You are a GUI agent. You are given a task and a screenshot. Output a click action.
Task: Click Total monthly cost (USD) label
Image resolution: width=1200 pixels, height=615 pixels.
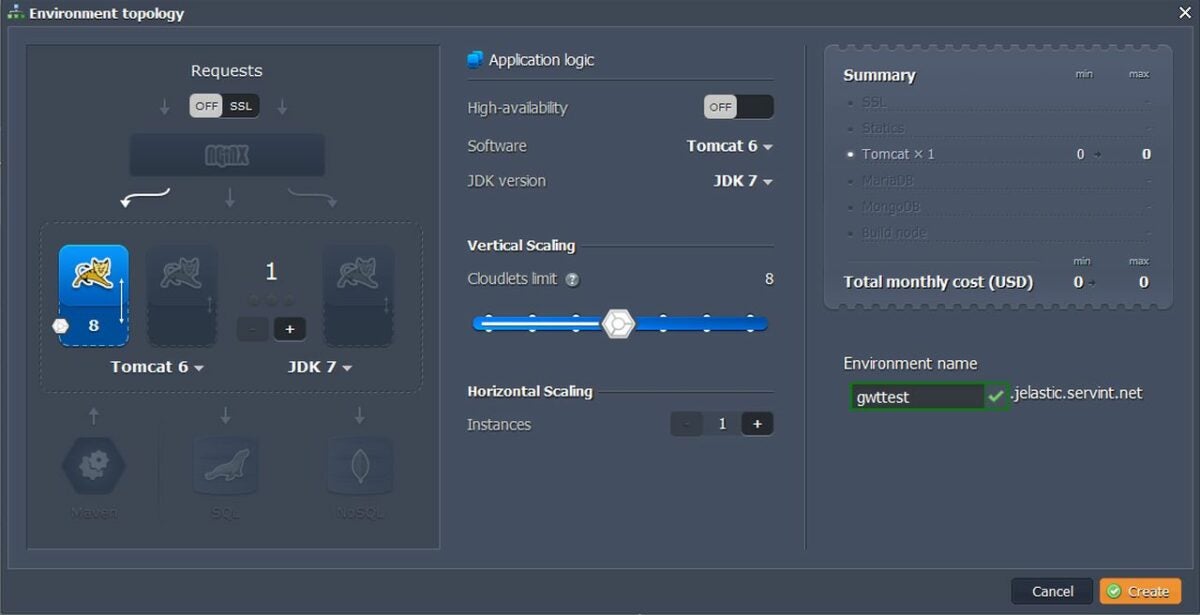click(938, 282)
